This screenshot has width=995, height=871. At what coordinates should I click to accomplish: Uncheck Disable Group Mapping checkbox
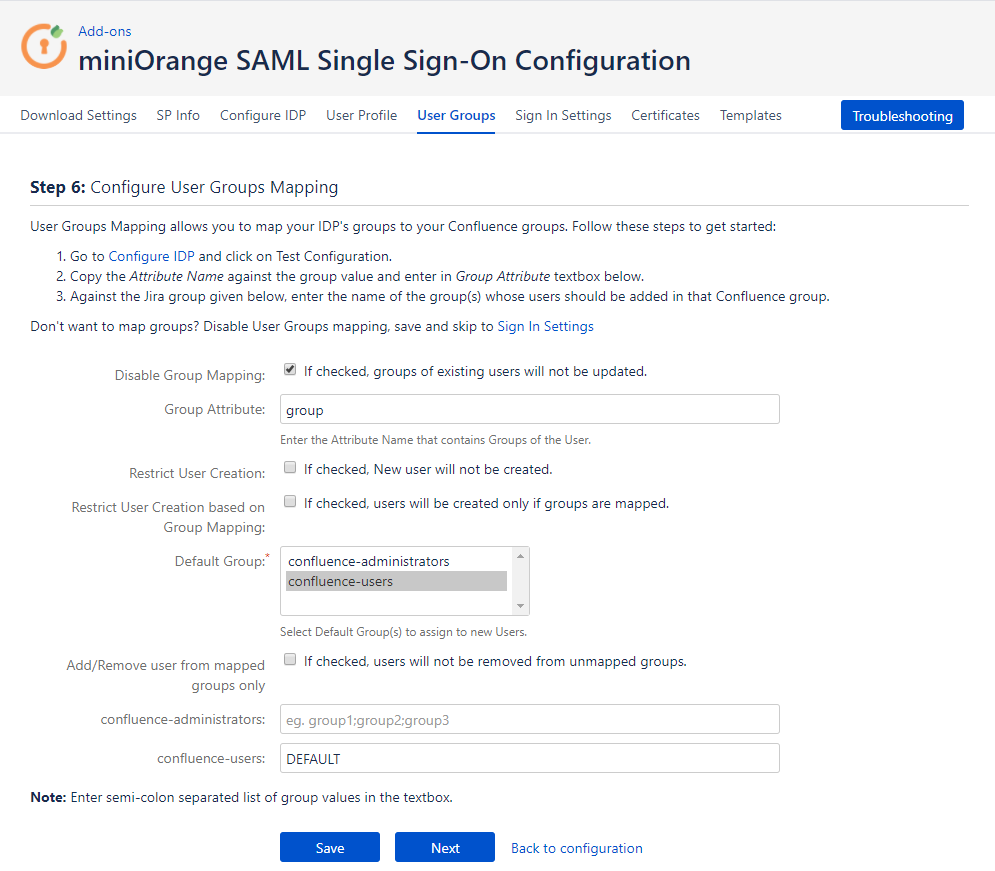[x=290, y=370]
